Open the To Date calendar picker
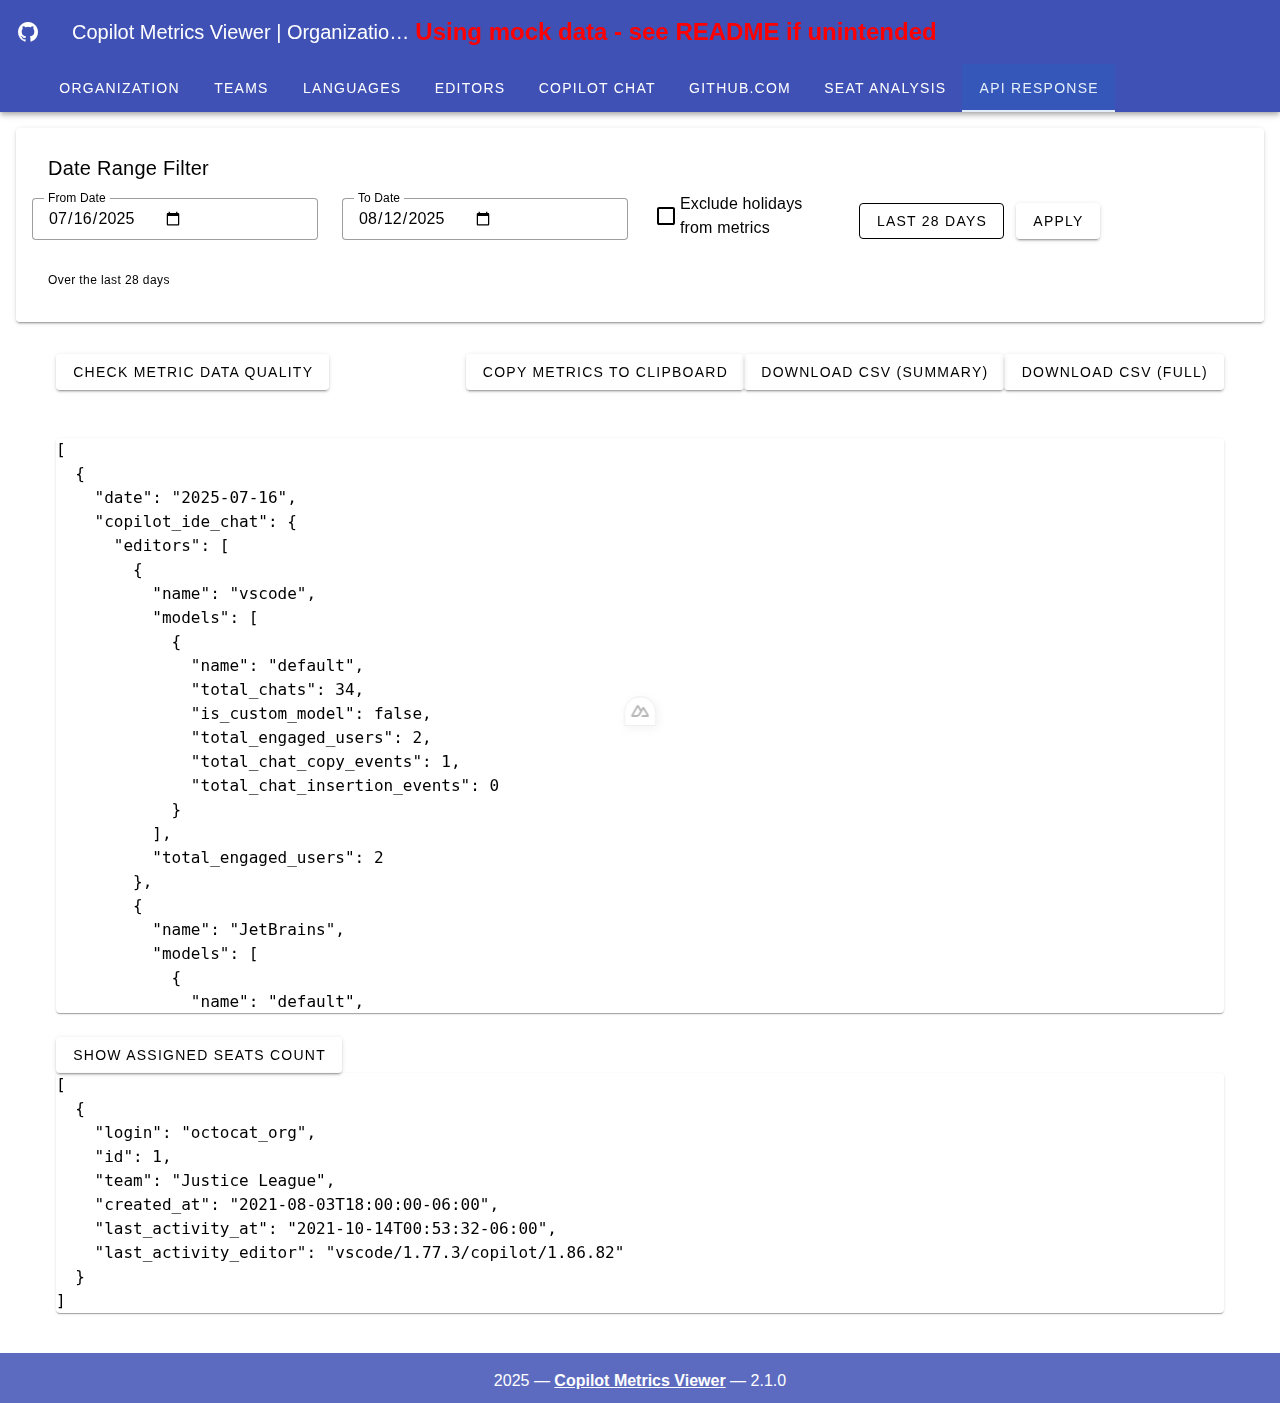Image resolution: width=1280 pixels, height=1403 pixels. [x=482, y=218]
